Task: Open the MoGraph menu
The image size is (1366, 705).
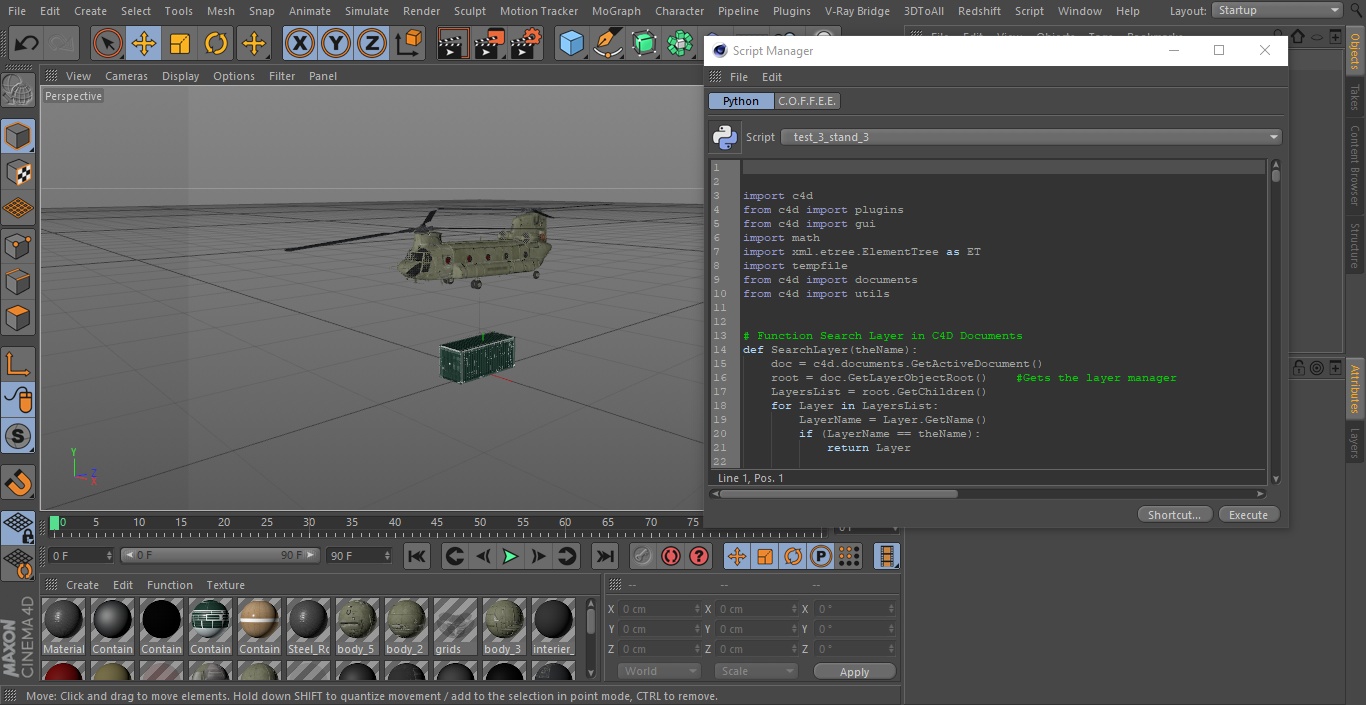Action: 616,11
